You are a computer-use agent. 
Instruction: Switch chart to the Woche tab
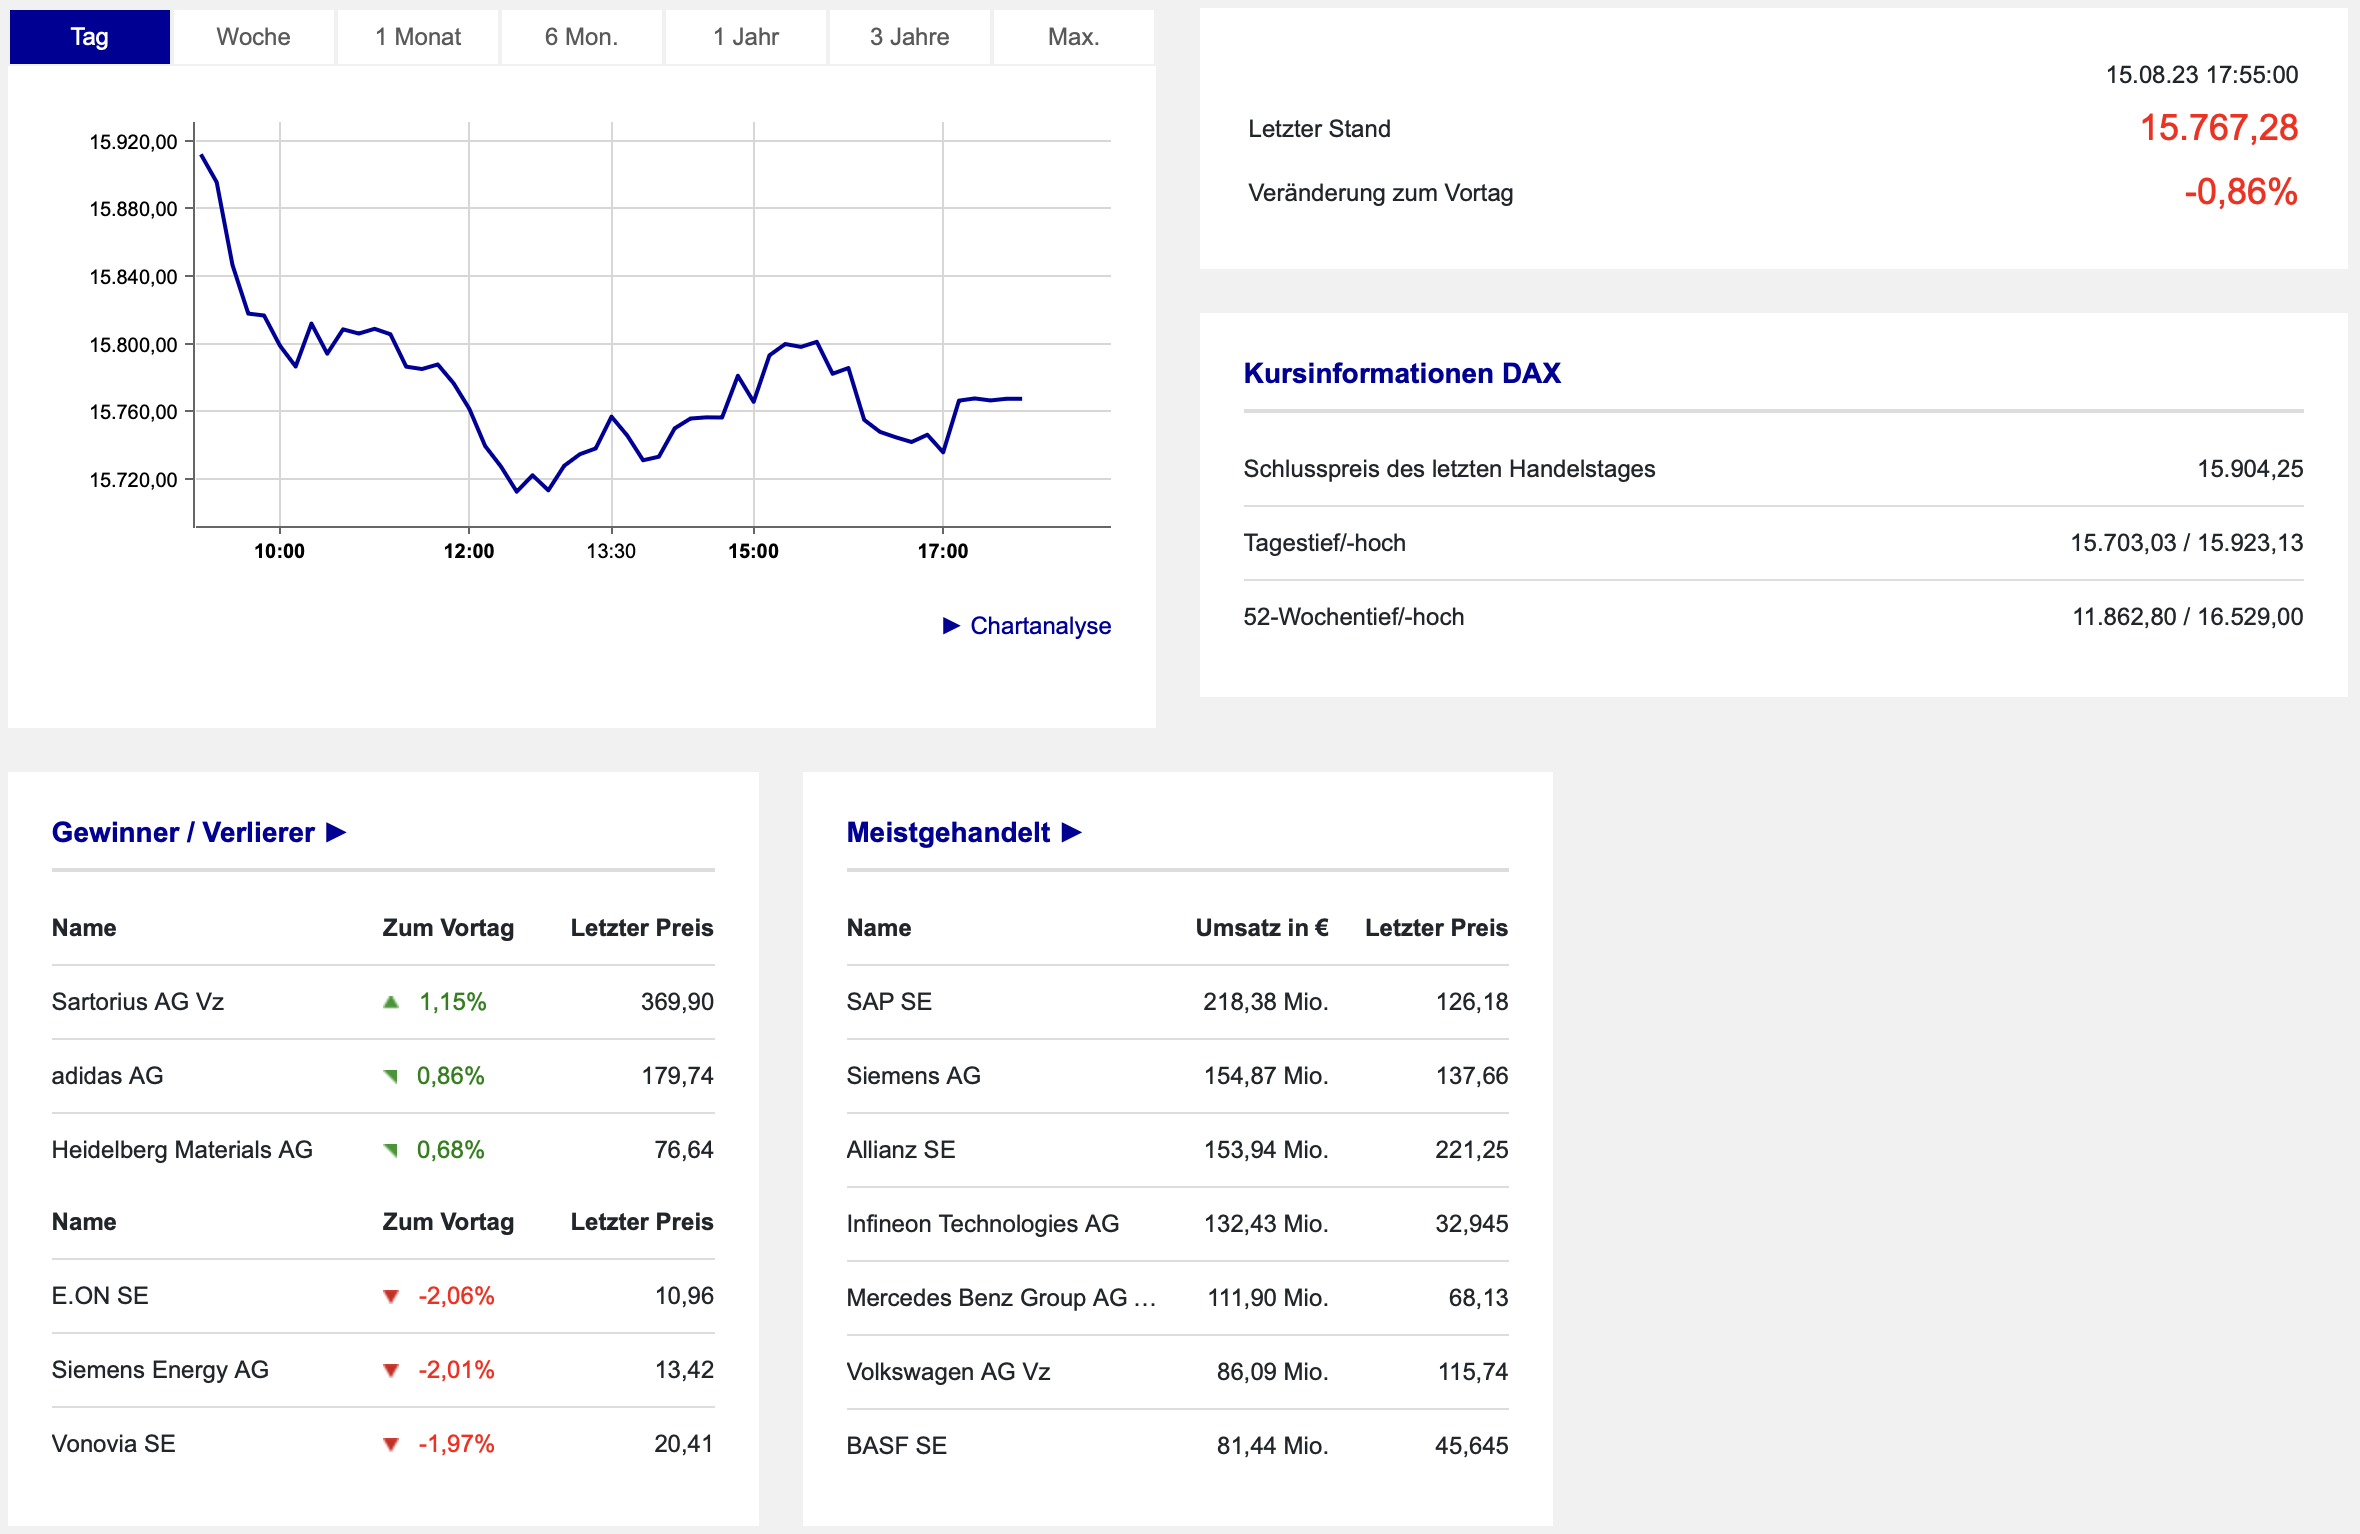pos(253,37)
